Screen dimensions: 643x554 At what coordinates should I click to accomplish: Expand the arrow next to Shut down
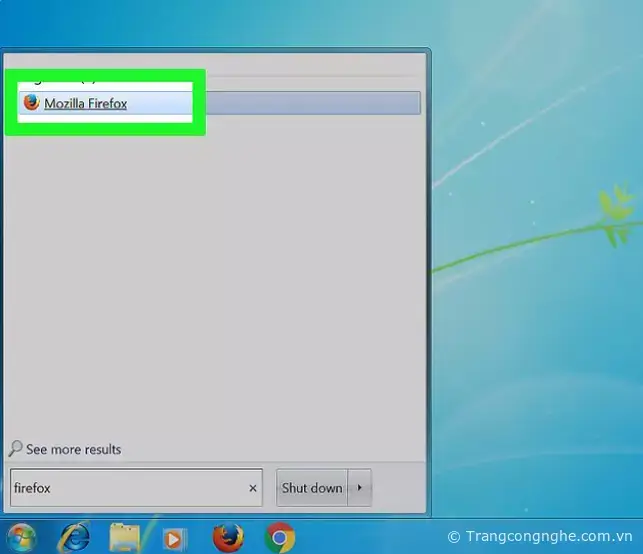pyautogui.click(x=359, y=488)
